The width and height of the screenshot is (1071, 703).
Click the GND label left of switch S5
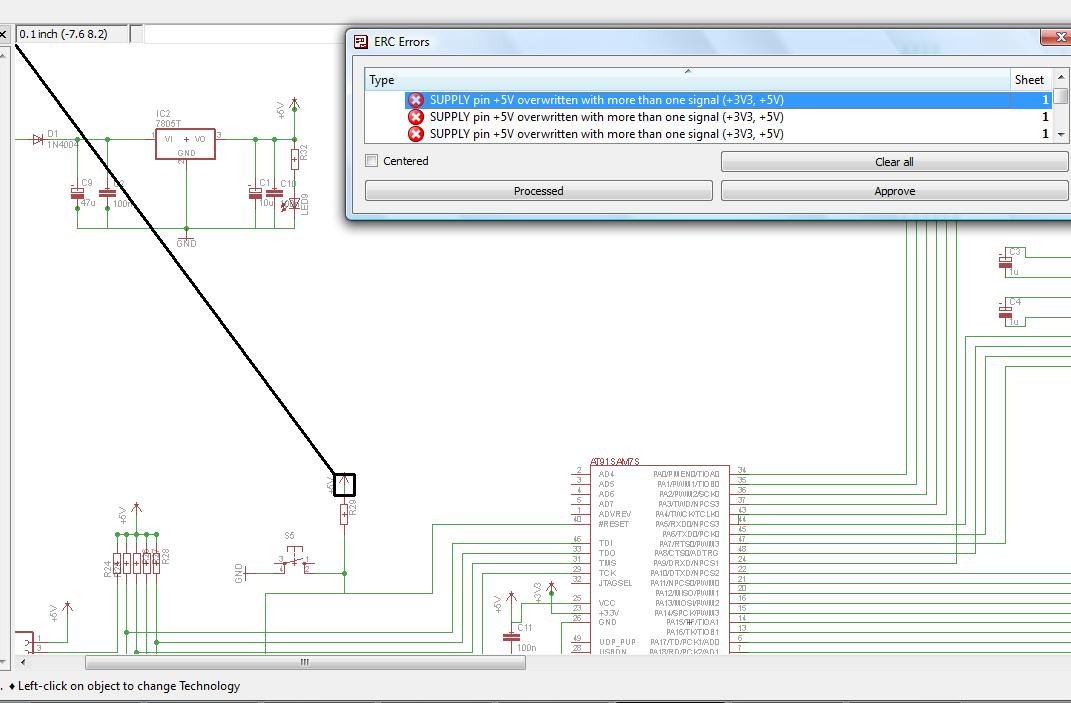(x=239, y=573)
